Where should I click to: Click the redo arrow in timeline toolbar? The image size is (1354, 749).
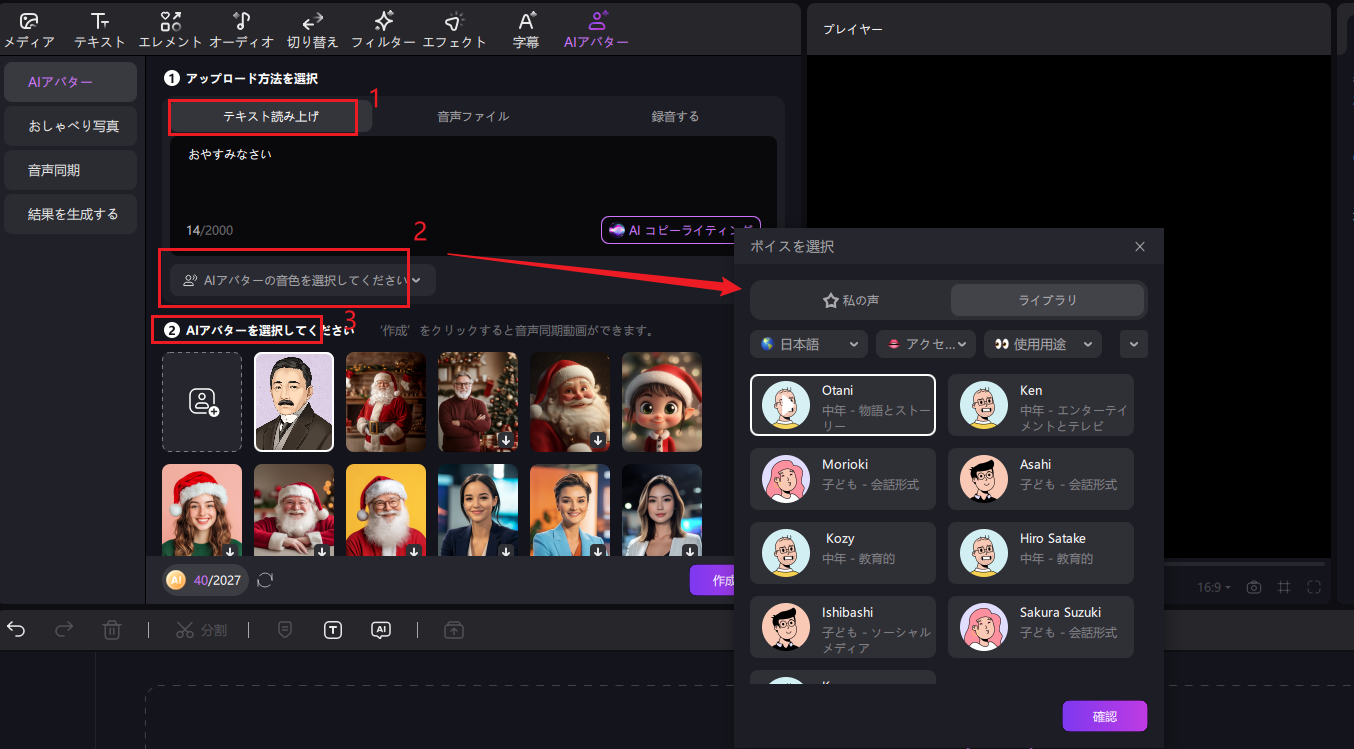64,629
